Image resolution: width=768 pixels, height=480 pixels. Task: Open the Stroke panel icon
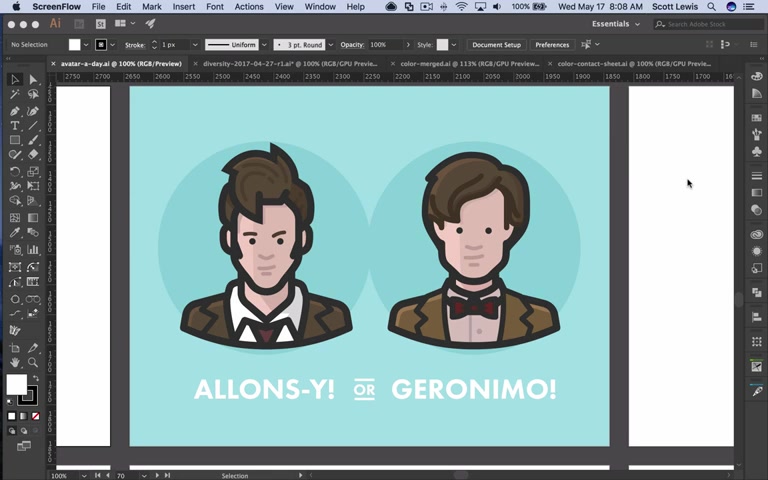[x=757, y=176]
